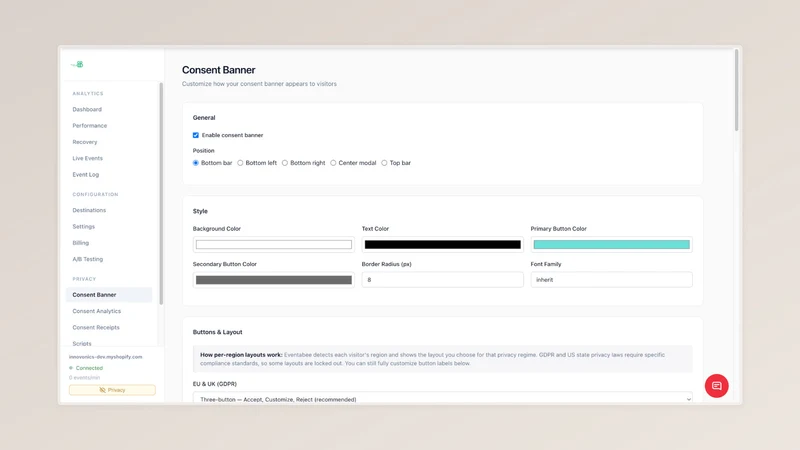Click the Font Family input field
The width and height of the screenshot is (800, 450).
[611, 280]
